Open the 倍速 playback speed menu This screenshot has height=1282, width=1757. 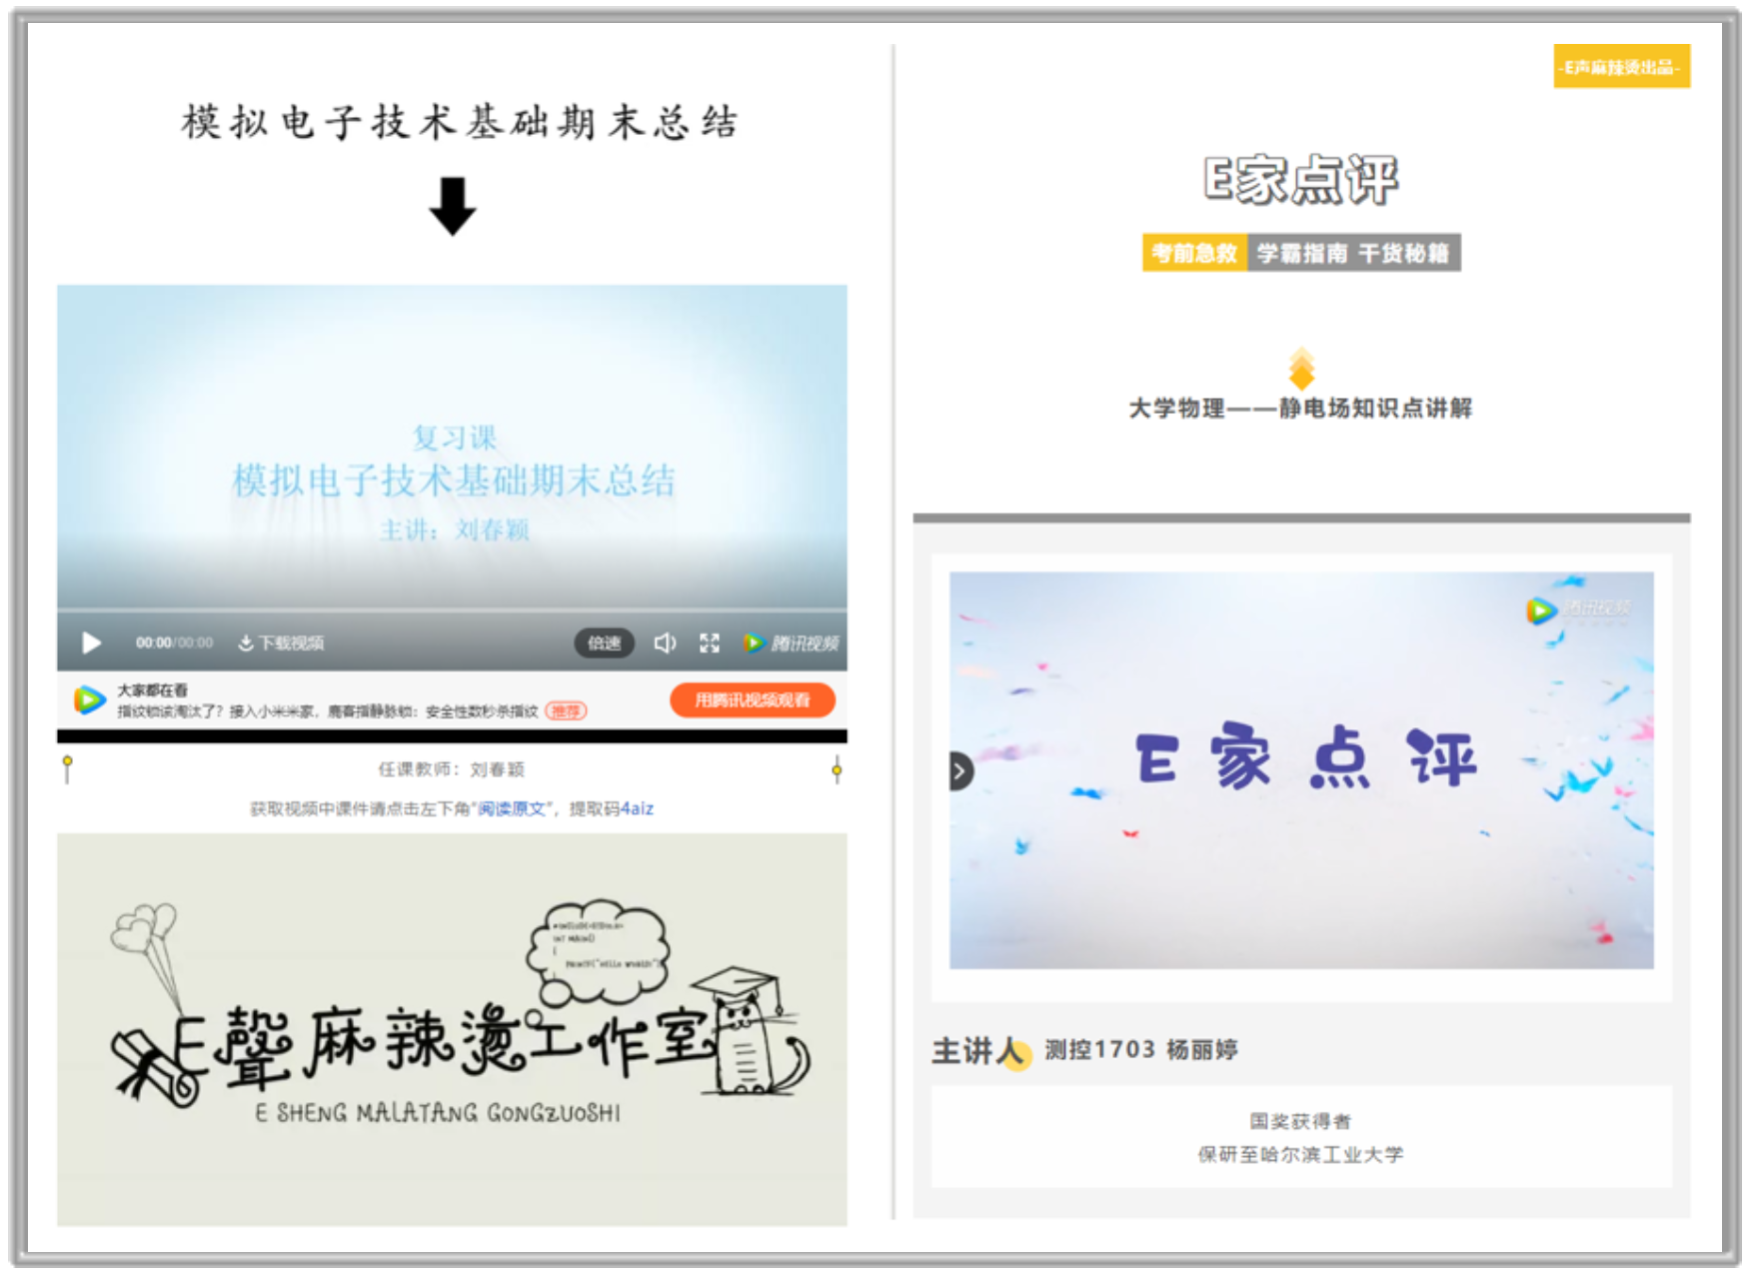(604, 643)
